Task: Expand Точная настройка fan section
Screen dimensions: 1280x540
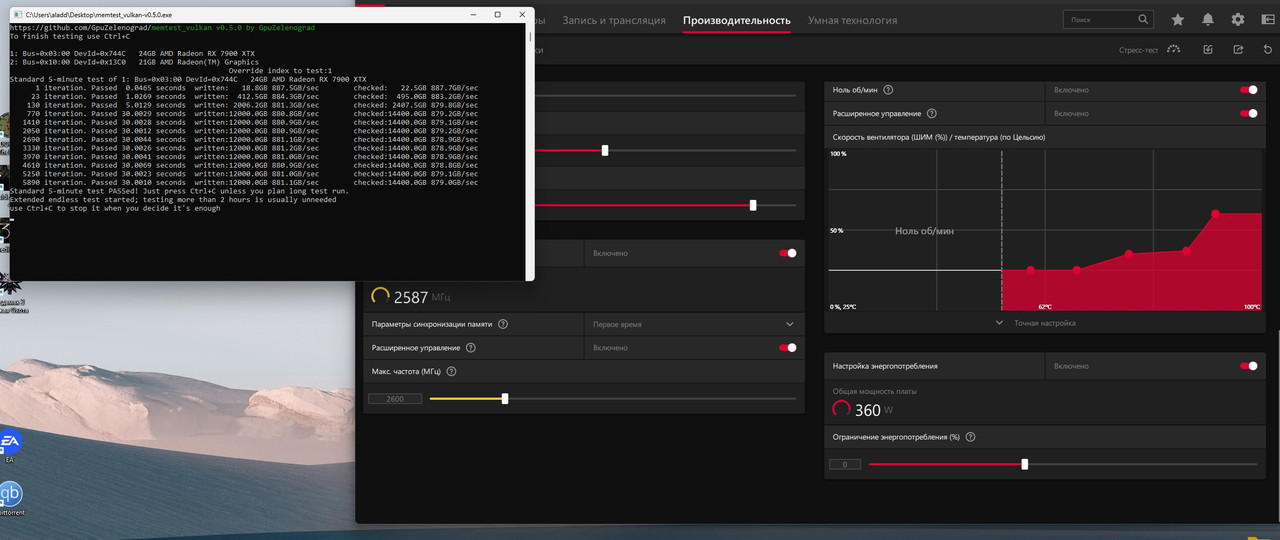Action: pyautogui.click(x=1036, y=323)
